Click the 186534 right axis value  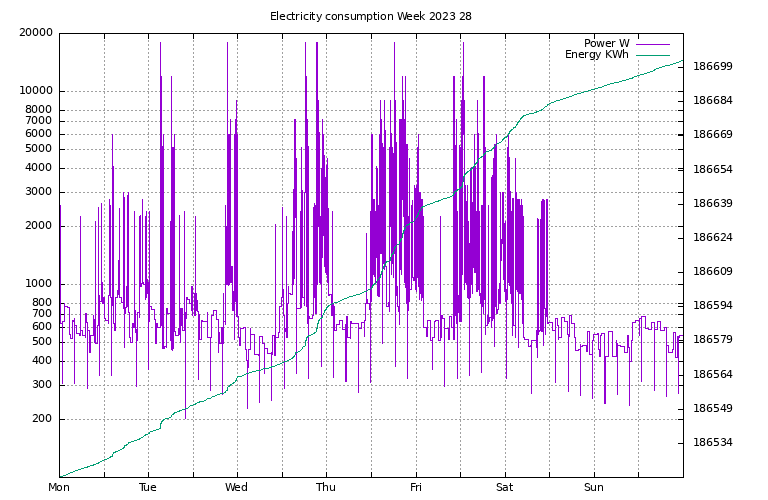pyautogui.click(x=713, y=443)
